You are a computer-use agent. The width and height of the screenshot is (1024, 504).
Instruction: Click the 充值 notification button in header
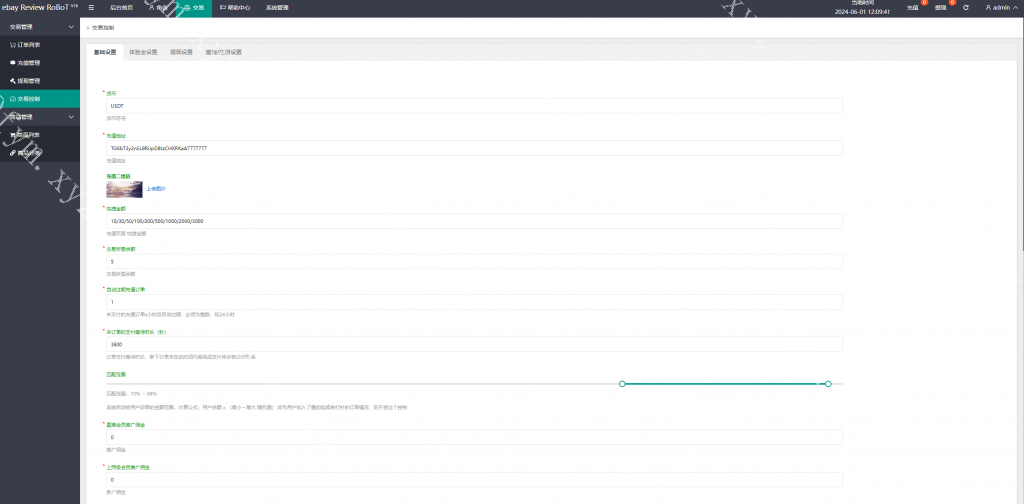[x=913, y=8]
